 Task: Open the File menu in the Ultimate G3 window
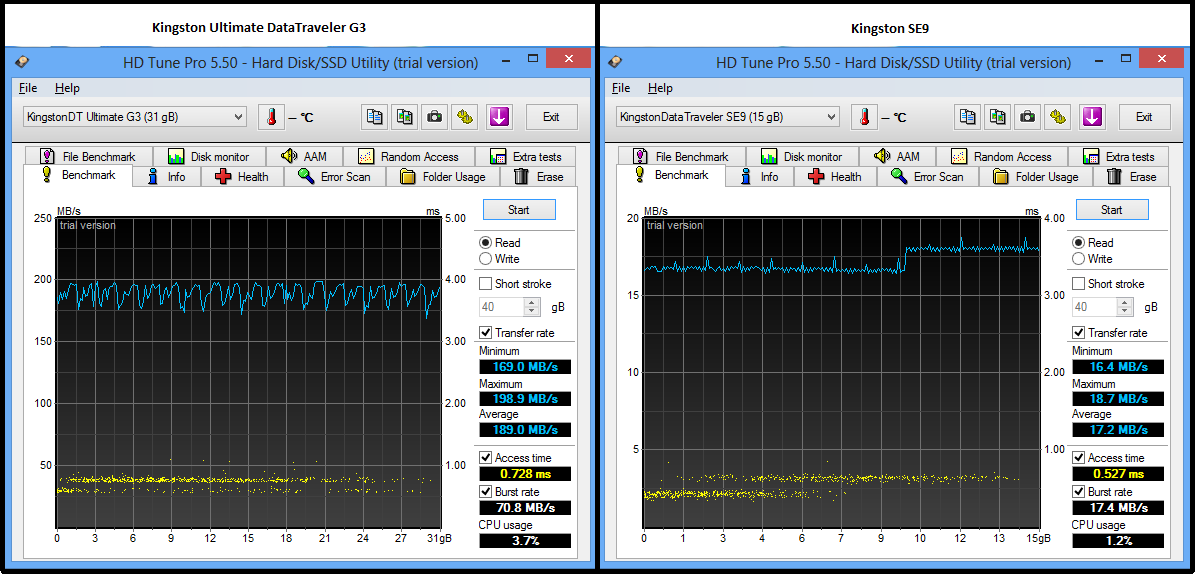click(28, 88)
